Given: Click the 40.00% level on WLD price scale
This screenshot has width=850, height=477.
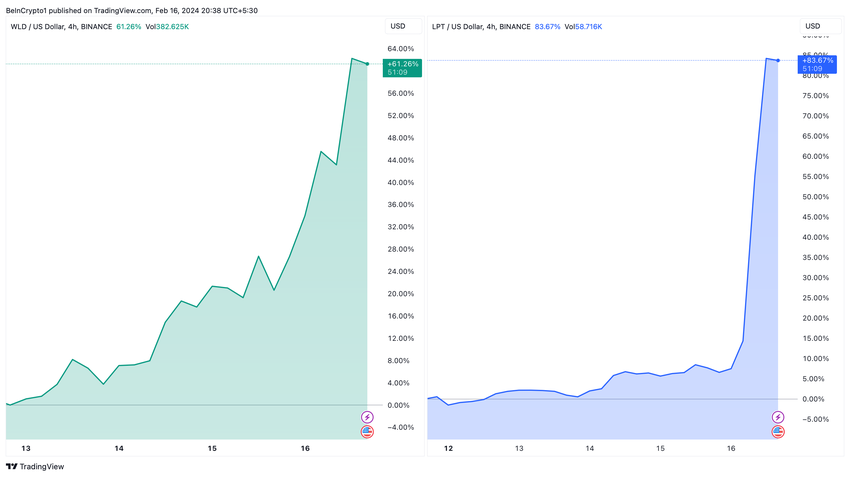Looking at the screenshot, I should (401, 183).
